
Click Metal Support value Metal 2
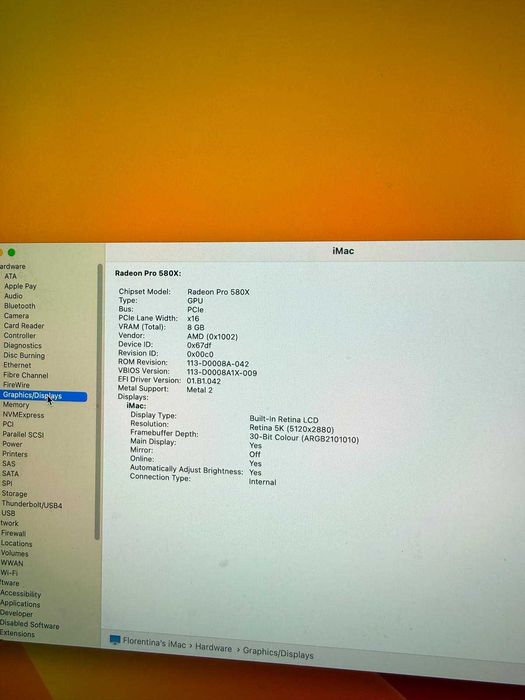[200, 390]
